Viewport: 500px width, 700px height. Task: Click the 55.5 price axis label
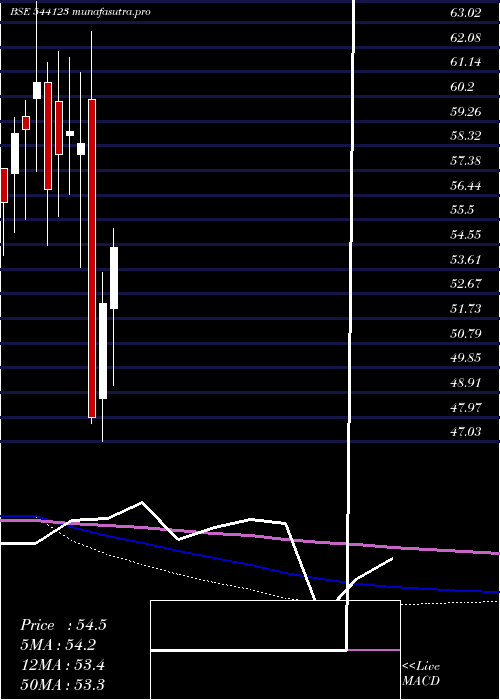(x=462, y=210)
